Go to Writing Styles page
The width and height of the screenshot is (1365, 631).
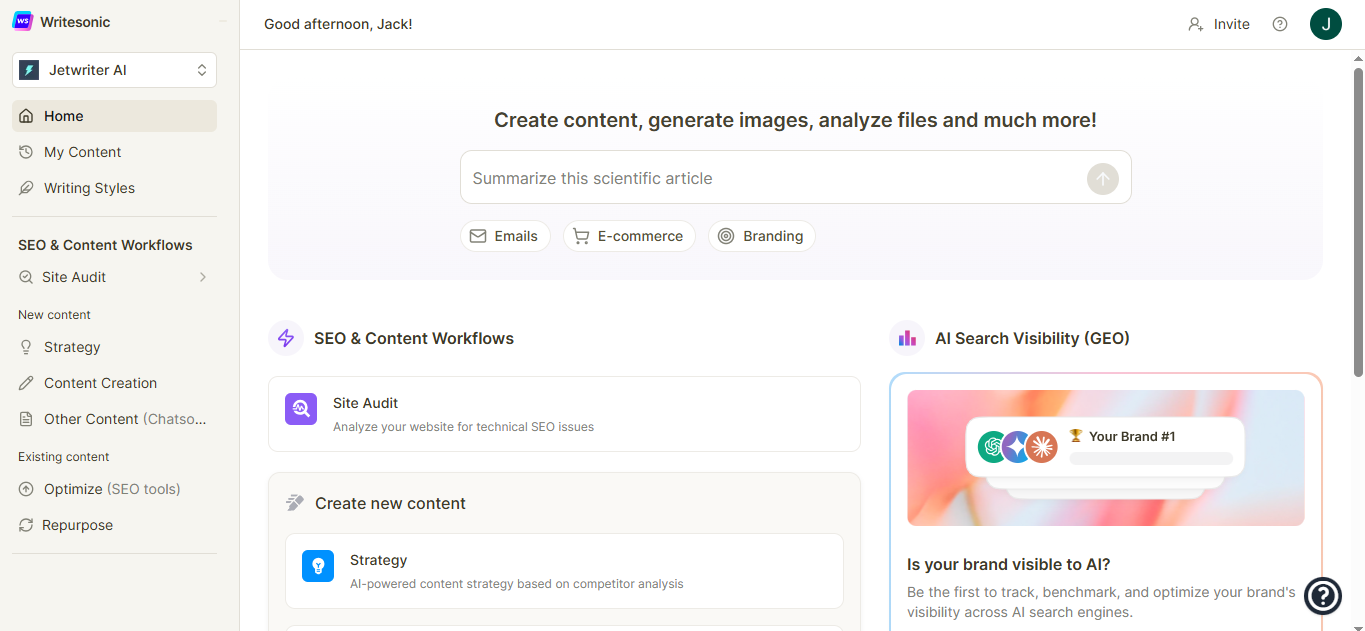coord(89,188)
